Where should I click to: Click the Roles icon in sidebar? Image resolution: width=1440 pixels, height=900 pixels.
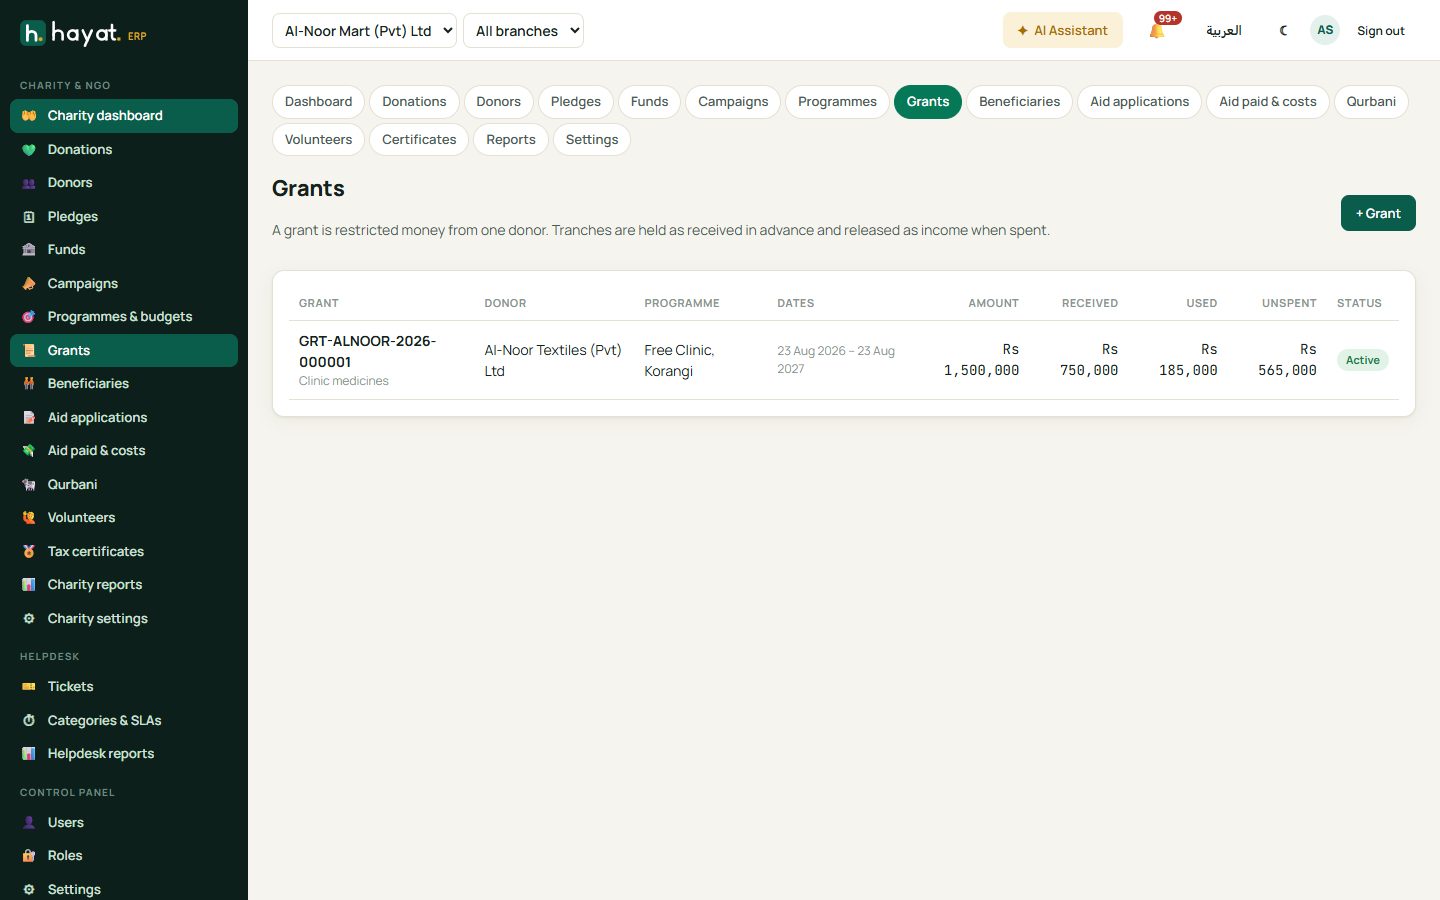[x=29, y=856]
